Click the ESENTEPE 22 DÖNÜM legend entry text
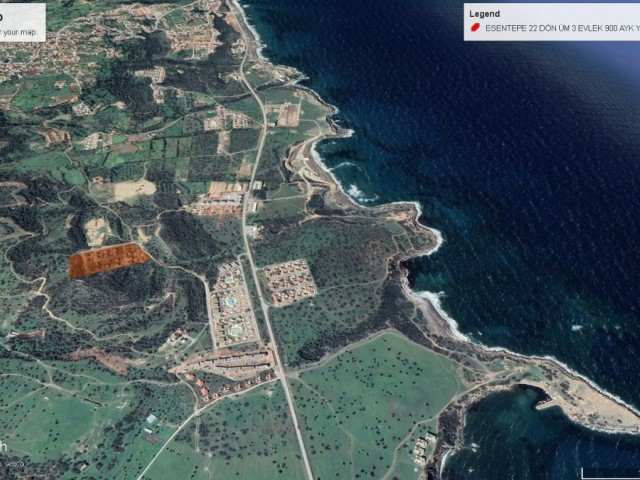This screenshot has width=640, height=480. point(562,28)
